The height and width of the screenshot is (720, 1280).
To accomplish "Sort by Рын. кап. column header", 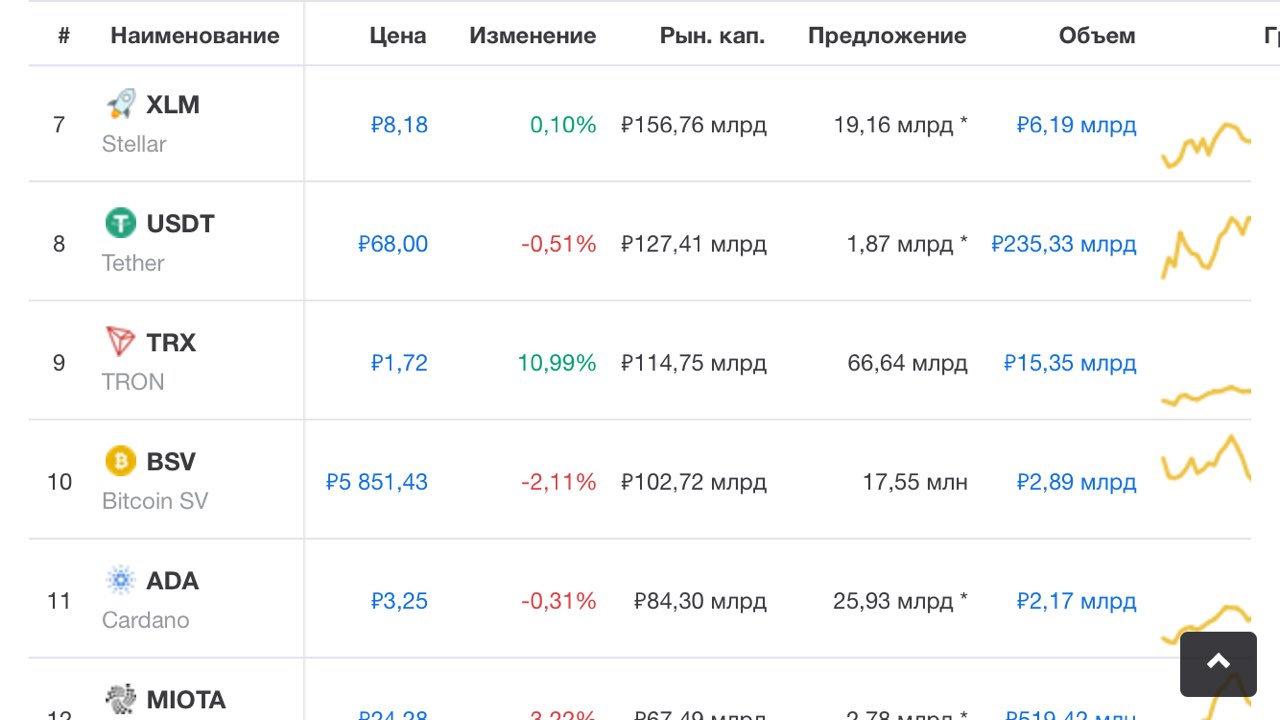I will [712, 36].
